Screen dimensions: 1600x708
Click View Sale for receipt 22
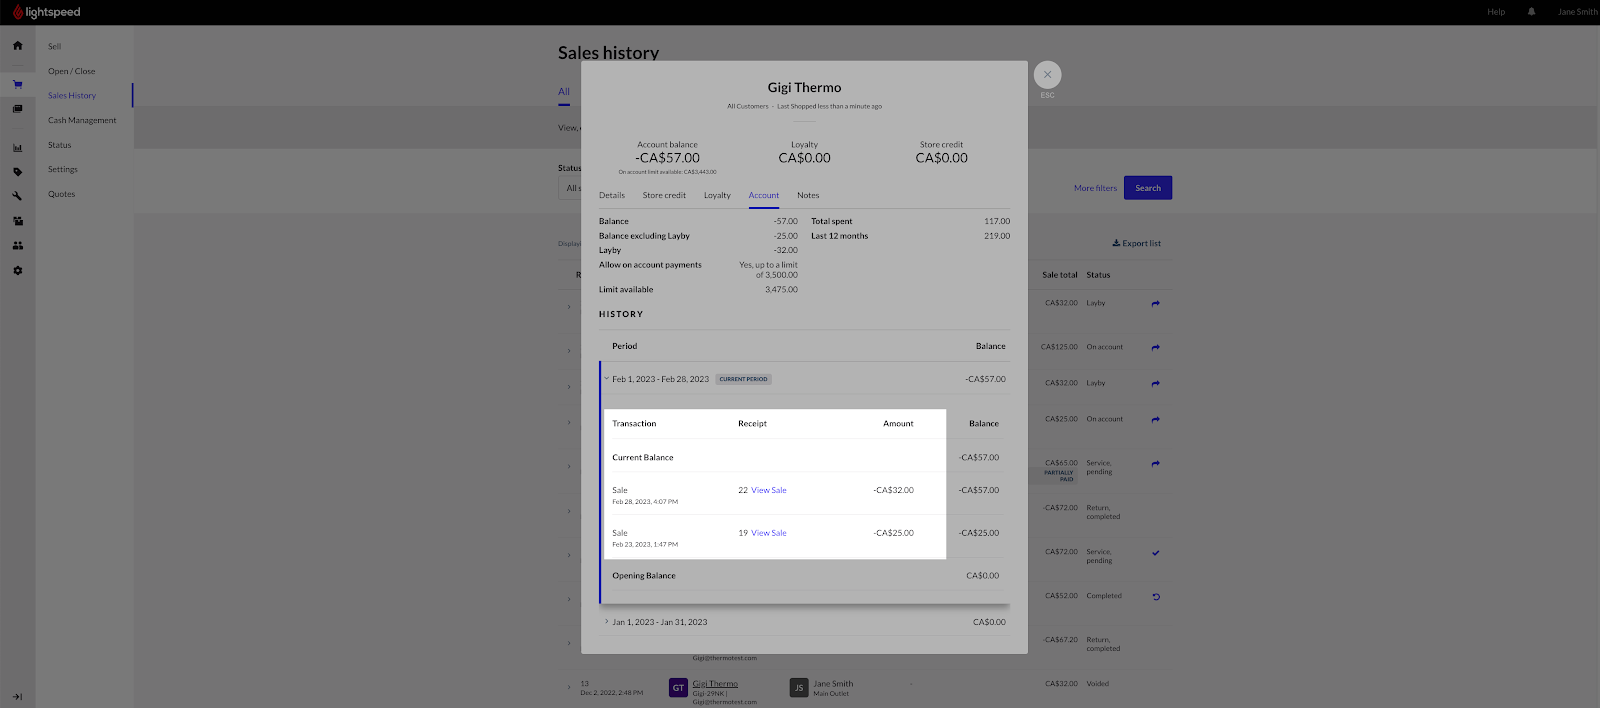[x=769, y=491]
